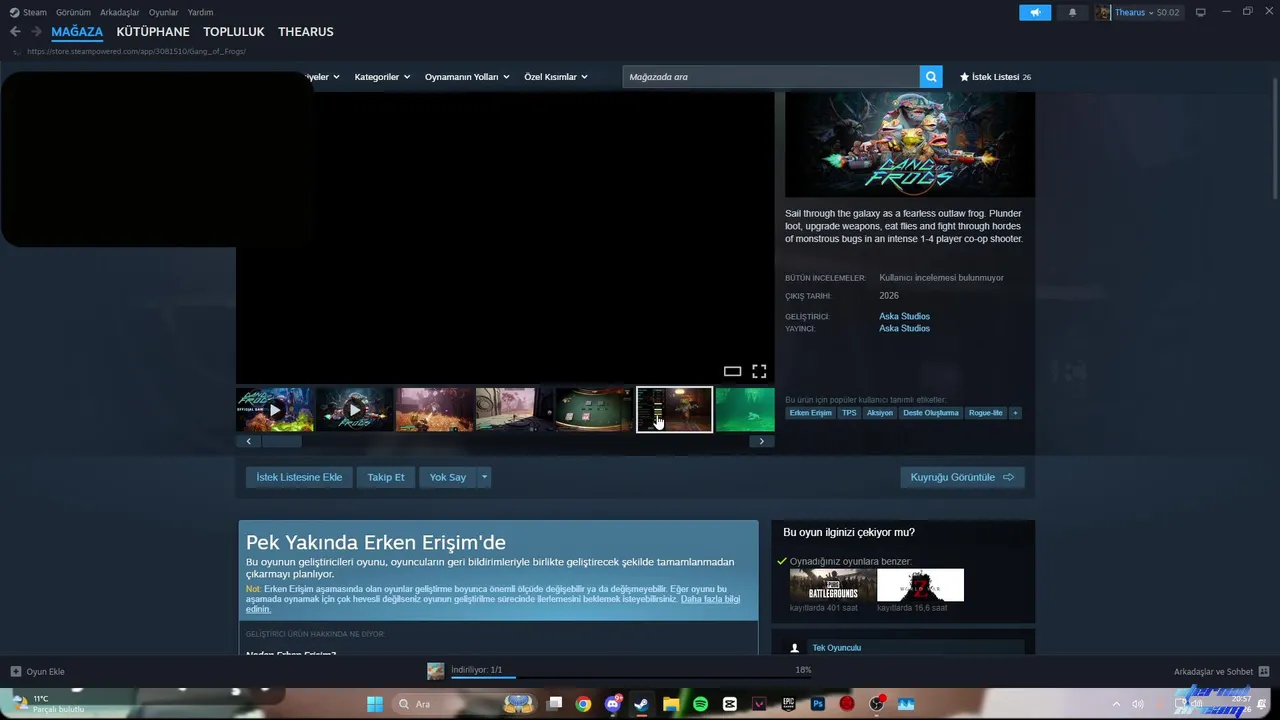Switch player to theater mode
This screenshot has height=720, width=1280.
click(x=732, y=371)
